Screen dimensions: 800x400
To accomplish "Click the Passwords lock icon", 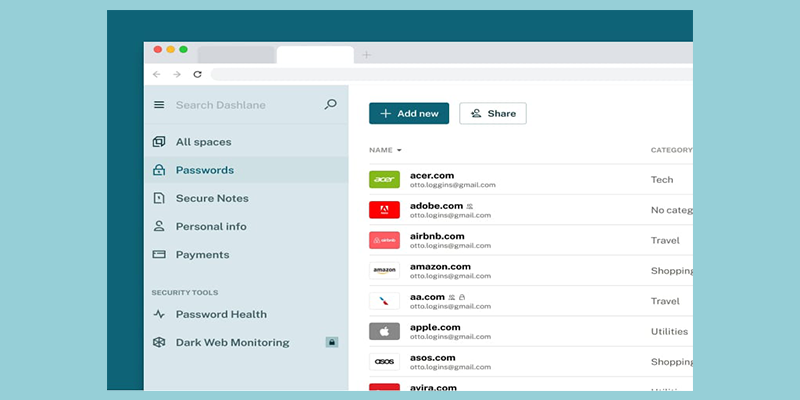I will [x=159, y=170].
